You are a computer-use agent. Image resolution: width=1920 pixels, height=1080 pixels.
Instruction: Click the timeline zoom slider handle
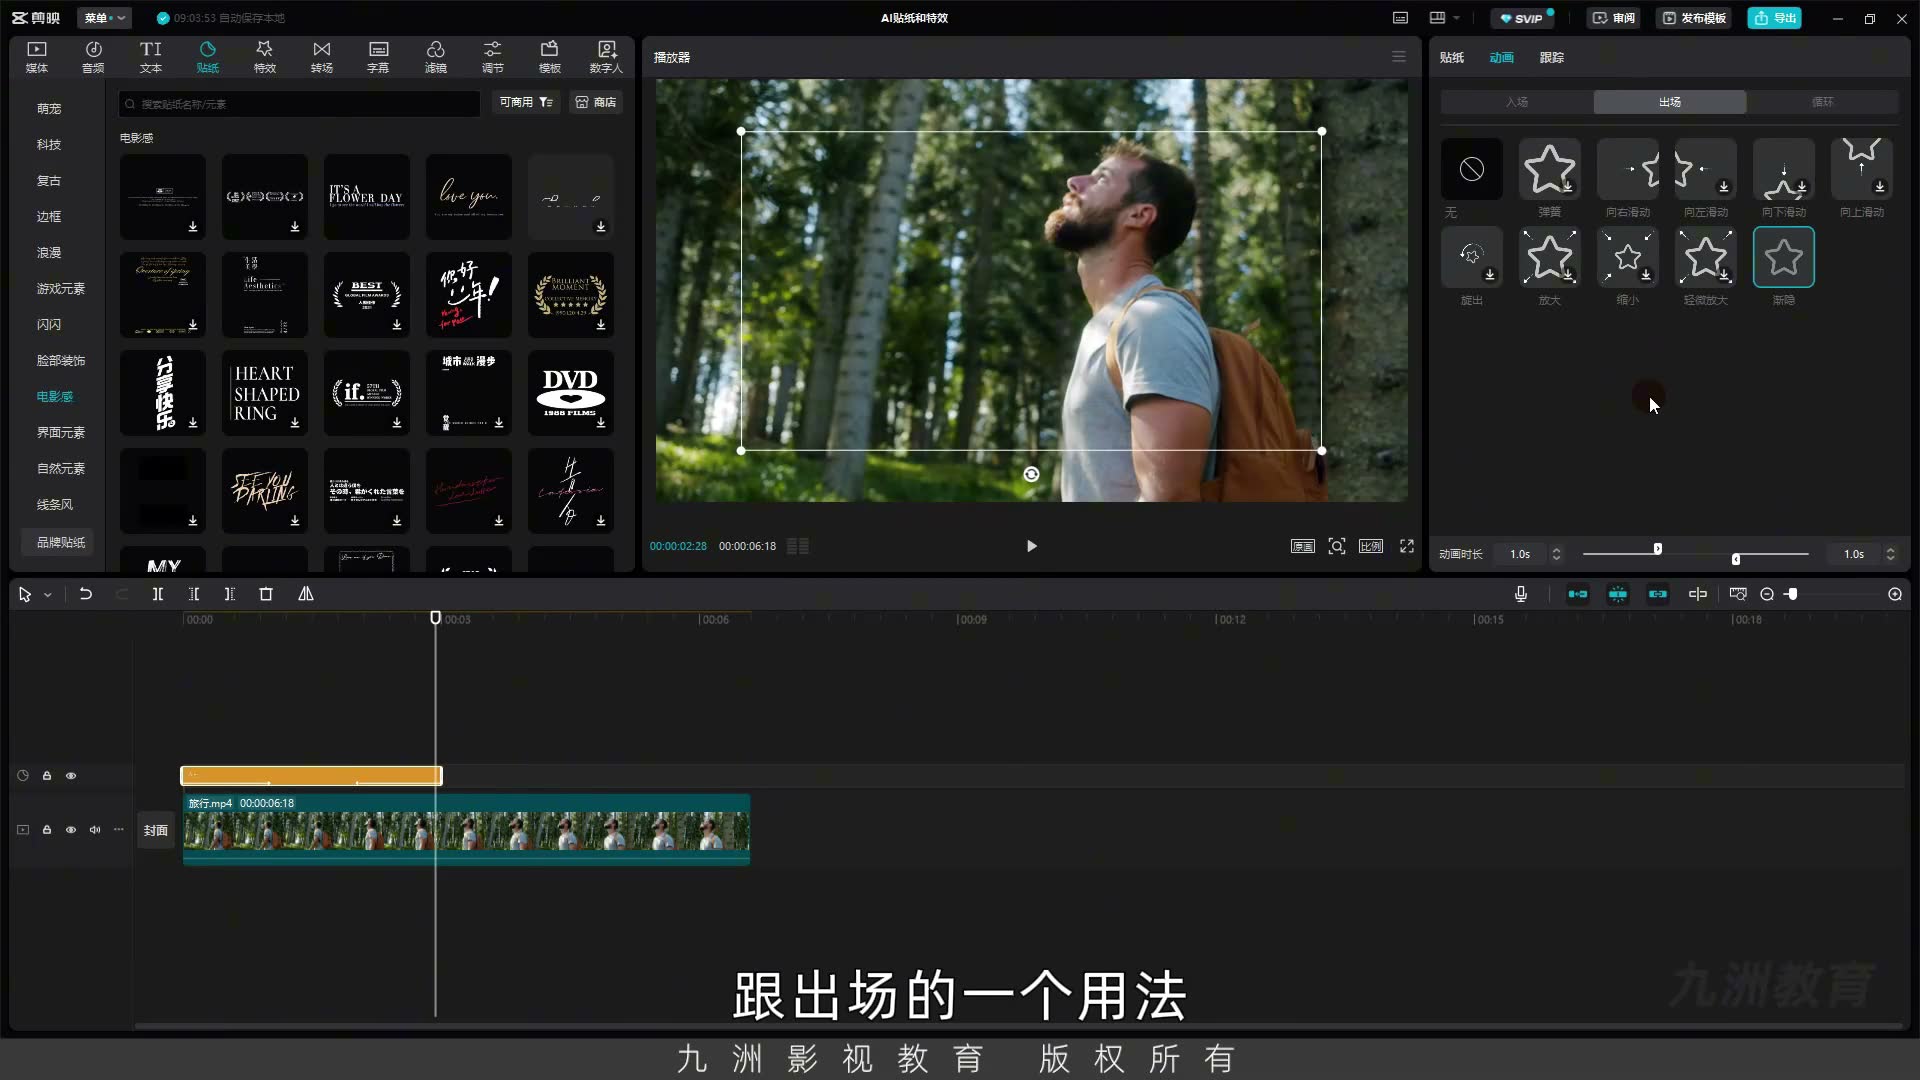(1792, 594)
